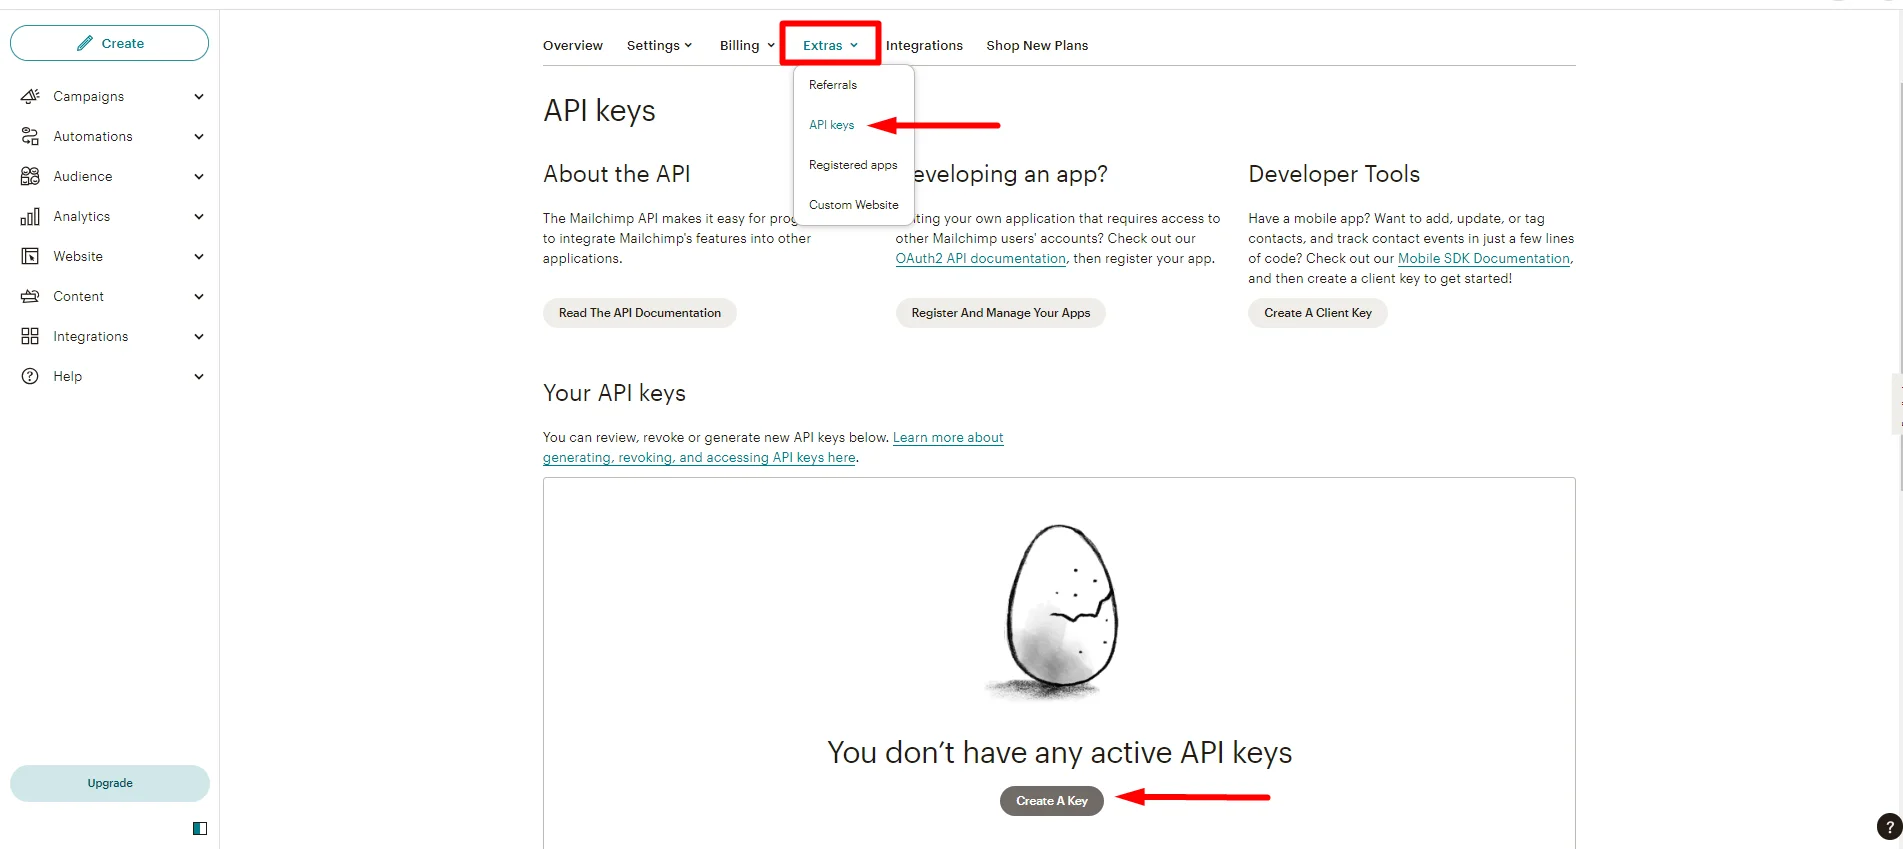This screenshot has width=1903, height=849.
Task: Click the Create button with pencil icon
Action: pos(110,43)
